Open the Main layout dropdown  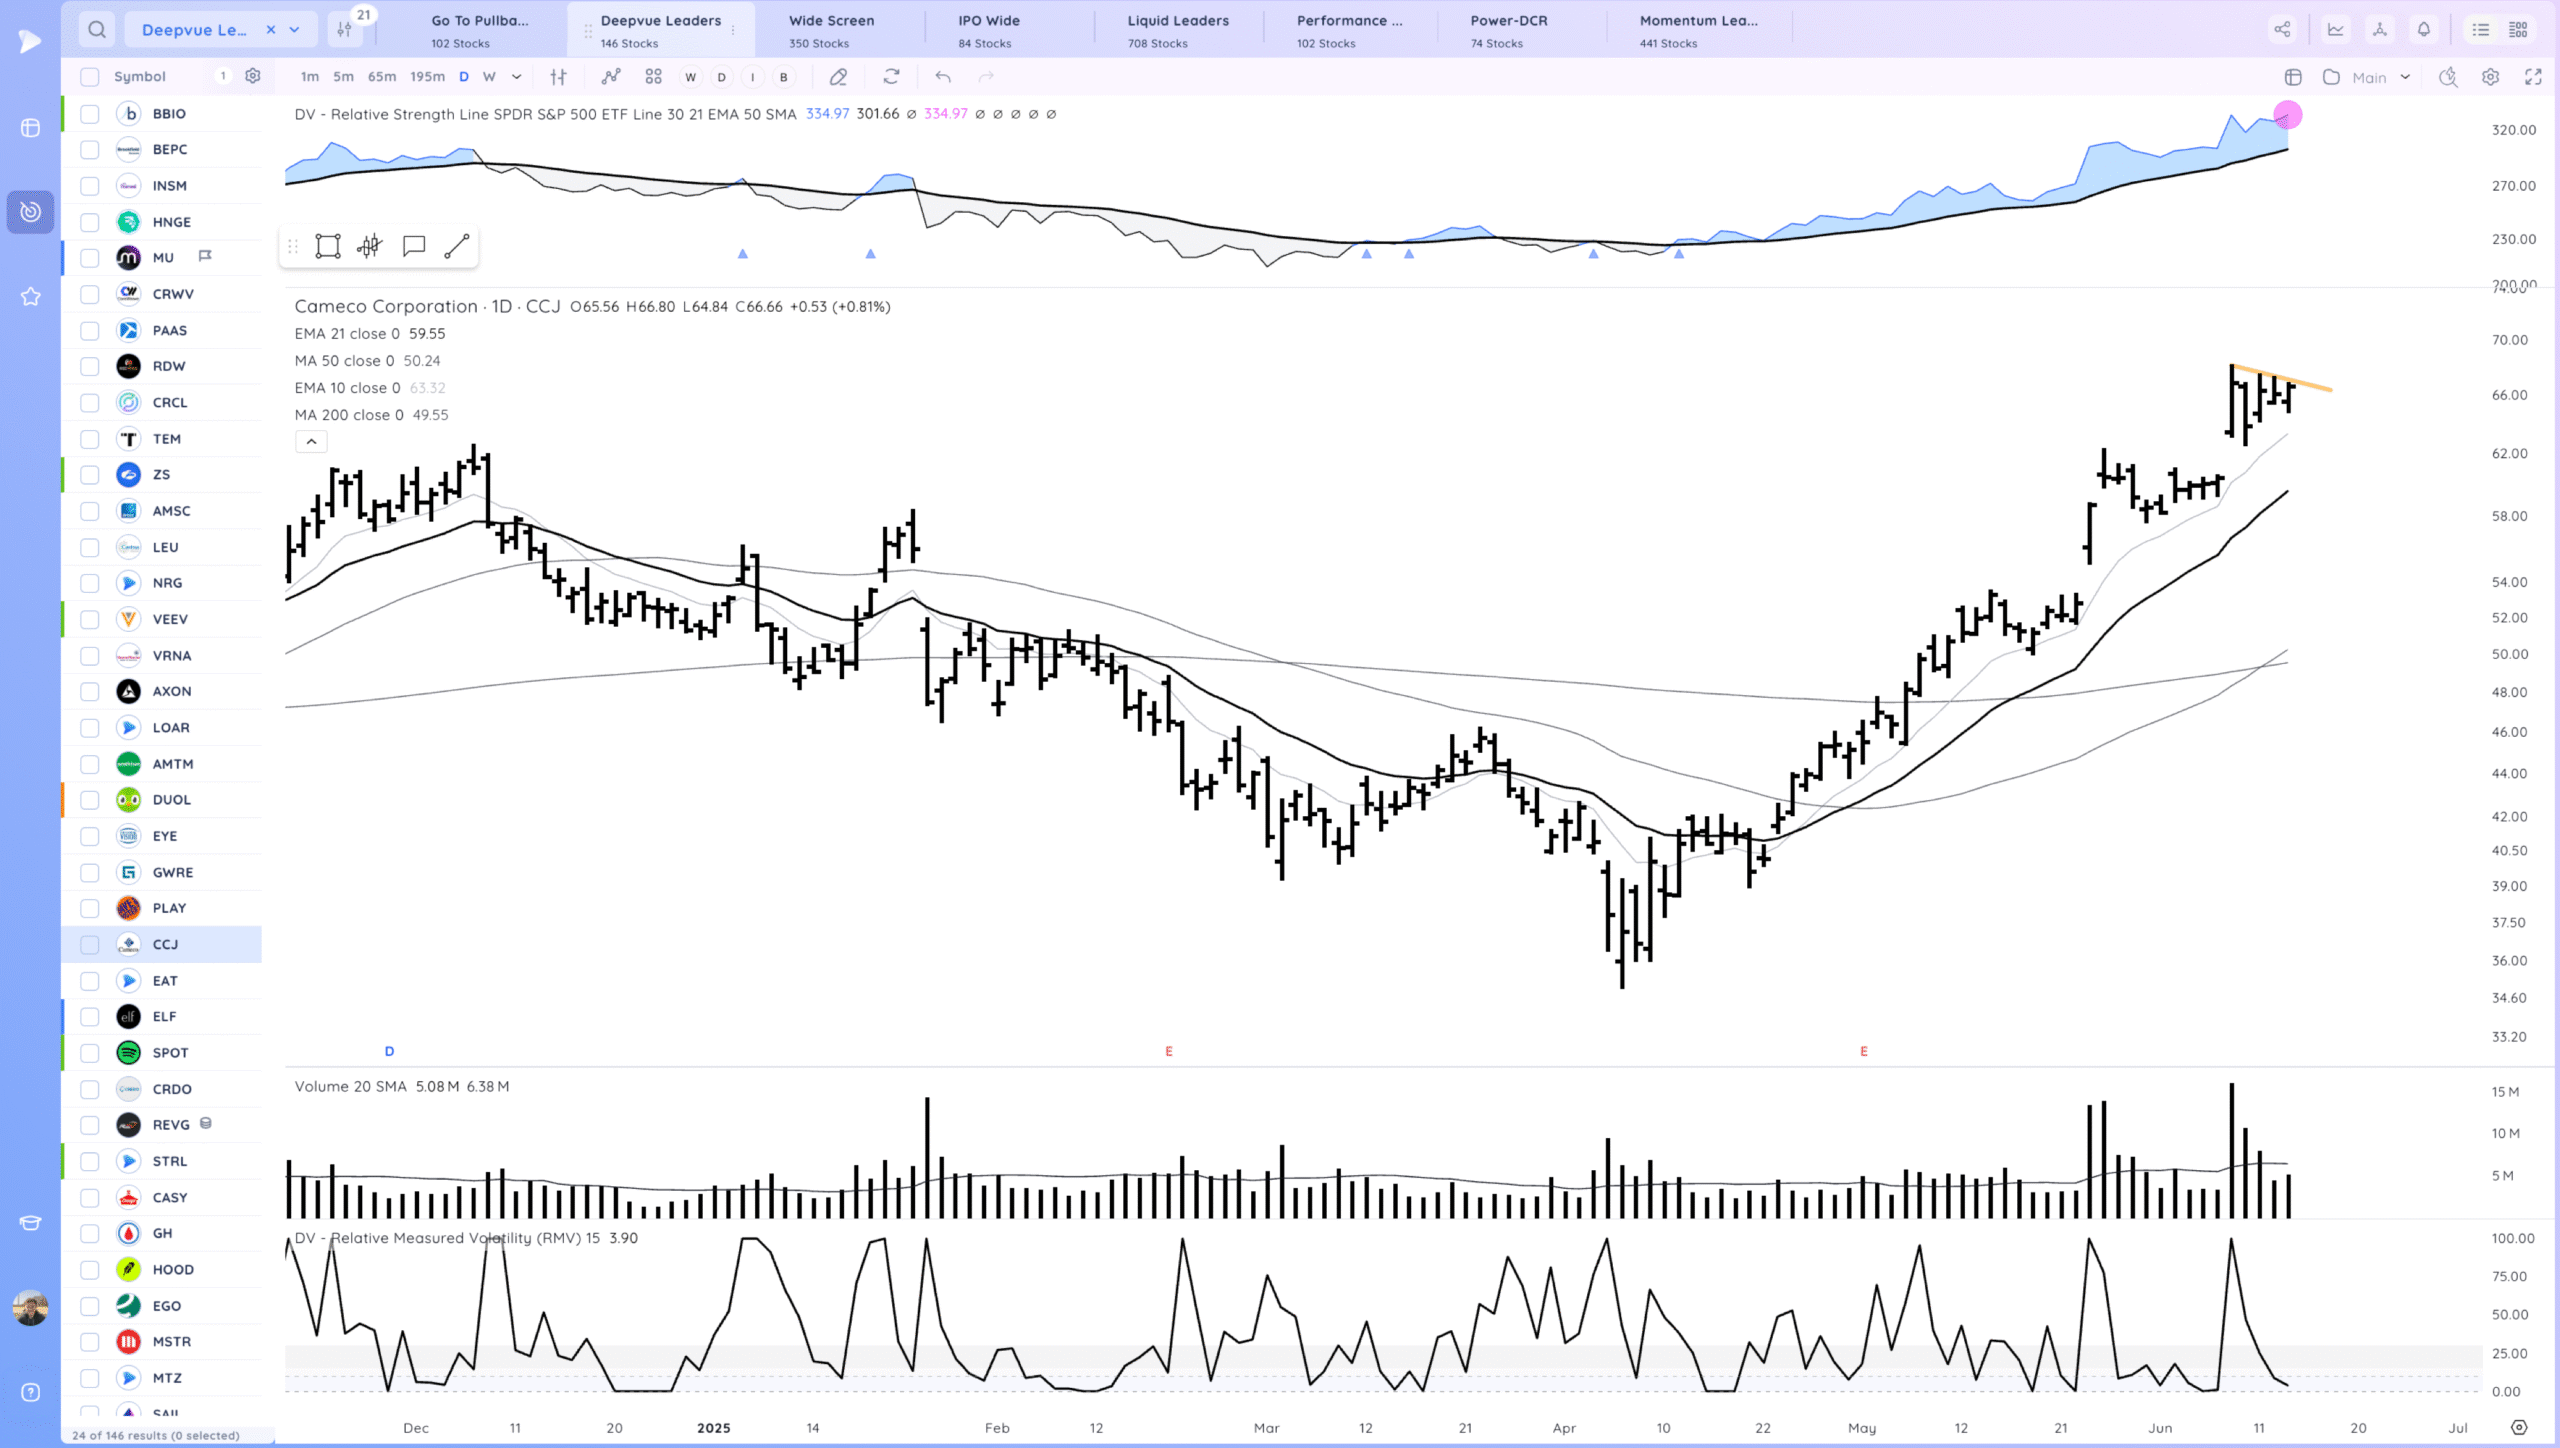pos(2379,77)
